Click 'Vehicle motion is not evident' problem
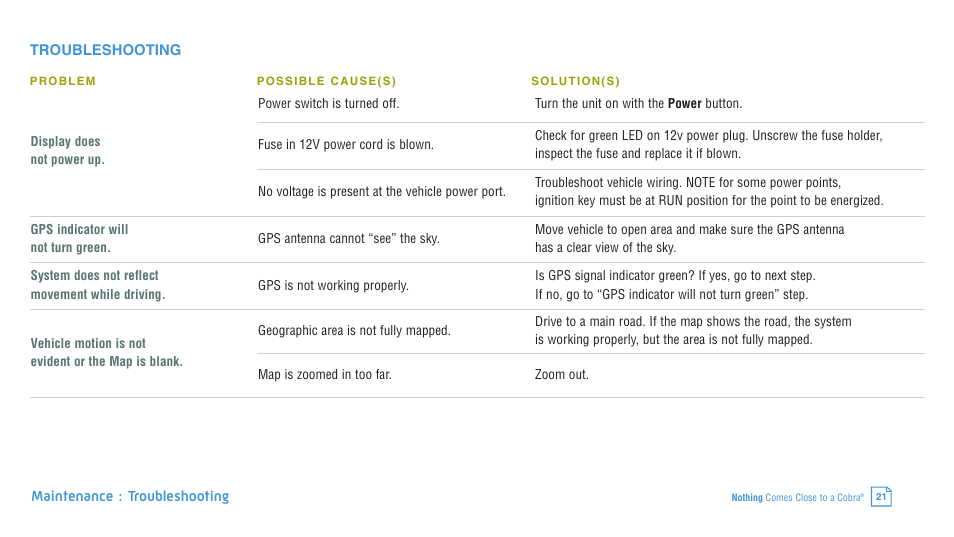Image resolution: width=954 pixels, height=537 pixels. tap(106, 352)
